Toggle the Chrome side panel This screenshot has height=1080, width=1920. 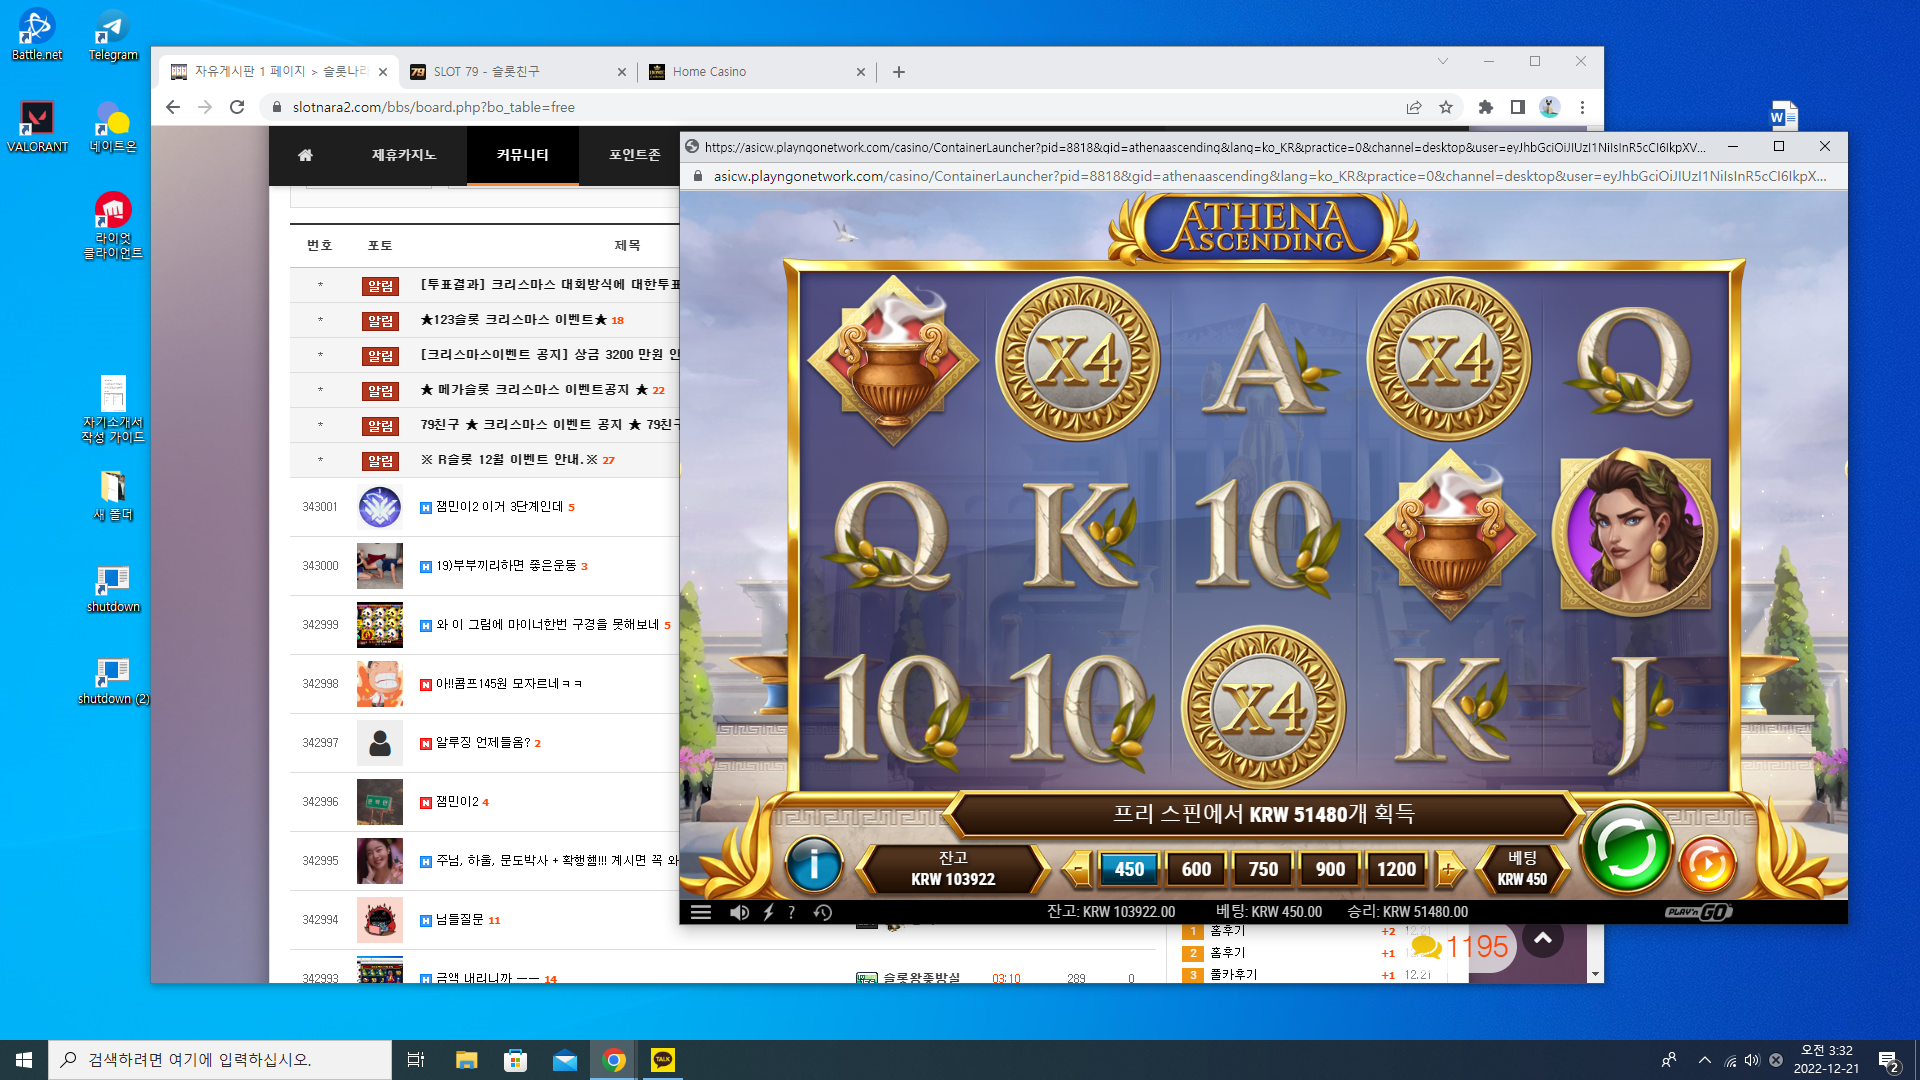tap(1518, 107)
